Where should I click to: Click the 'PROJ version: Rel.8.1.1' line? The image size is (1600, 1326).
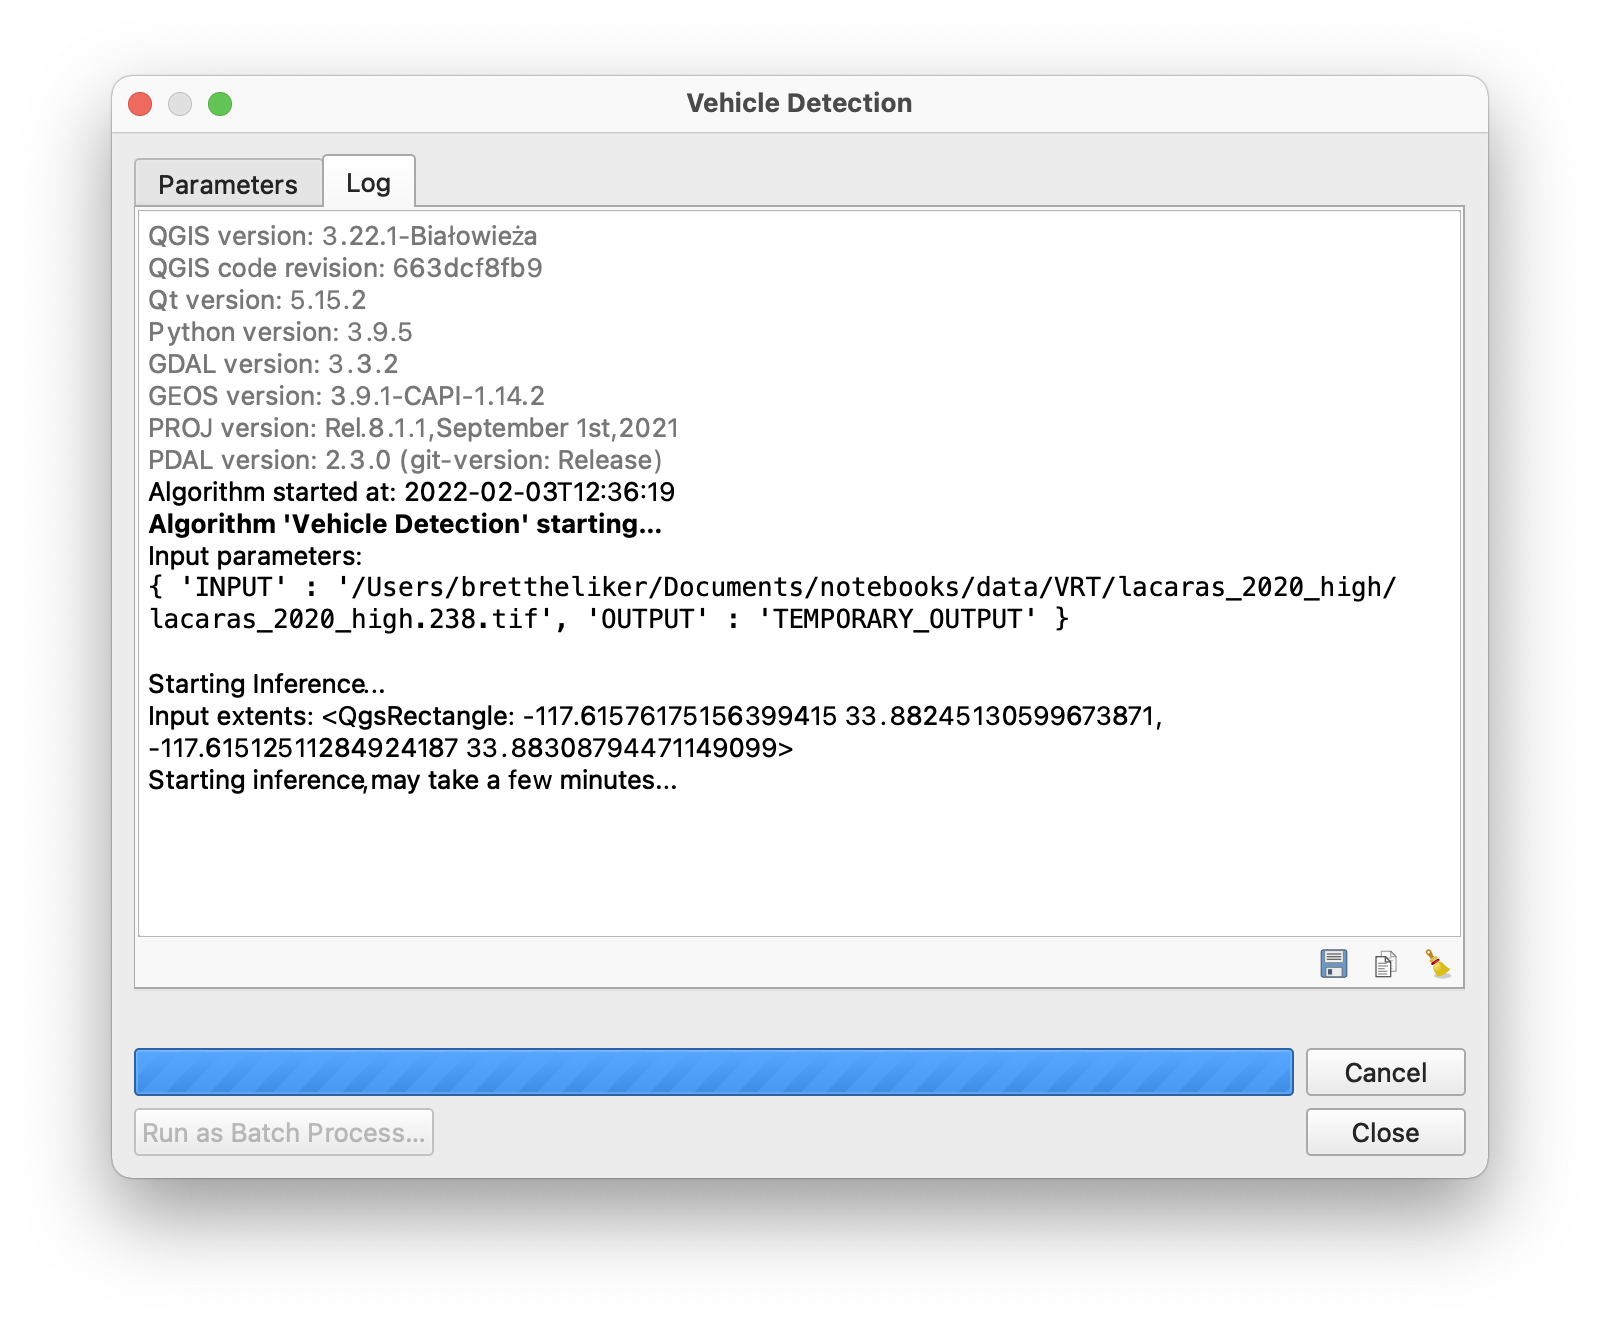[x=413, y=428]
